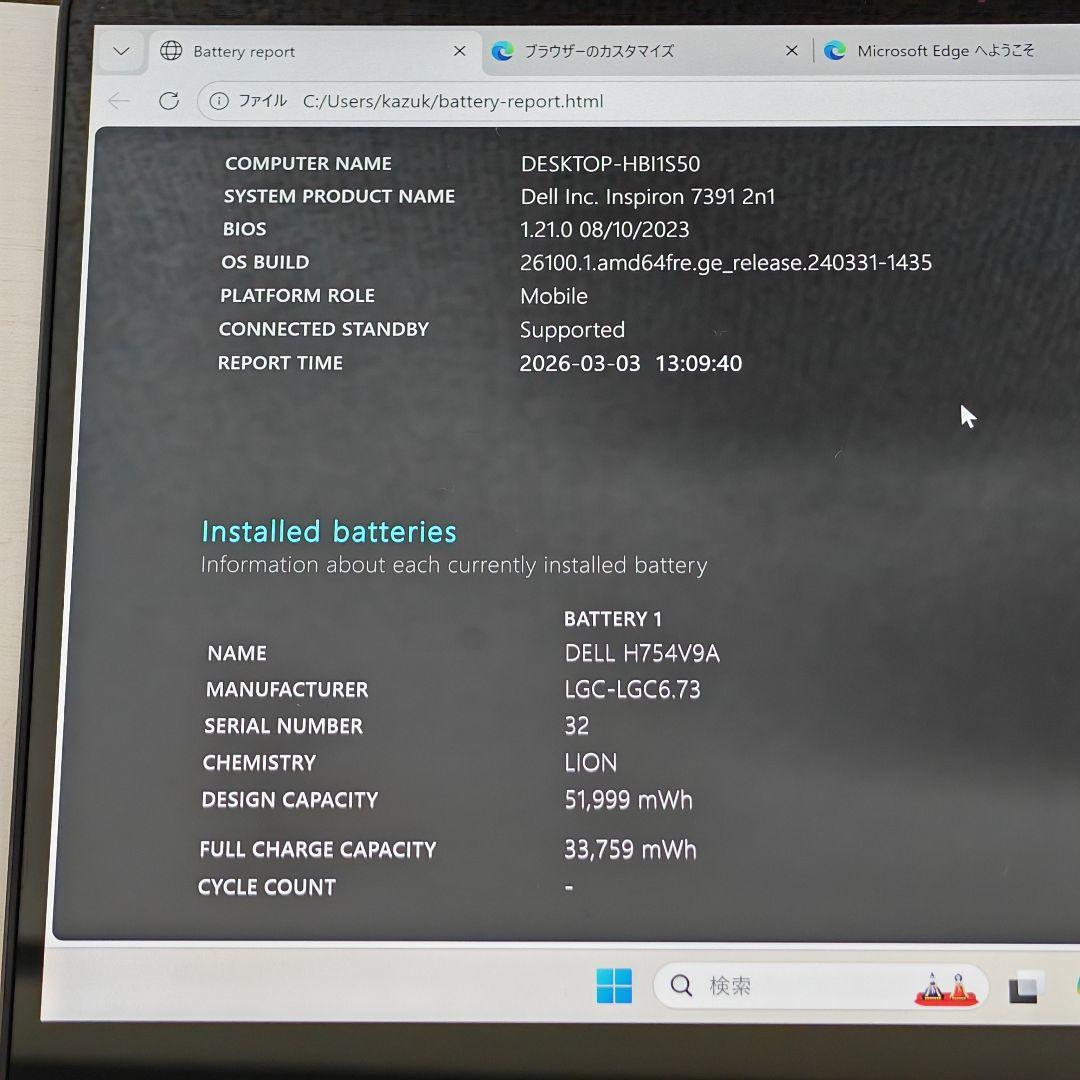Close the Battery report tab

(x=460, y=51)
